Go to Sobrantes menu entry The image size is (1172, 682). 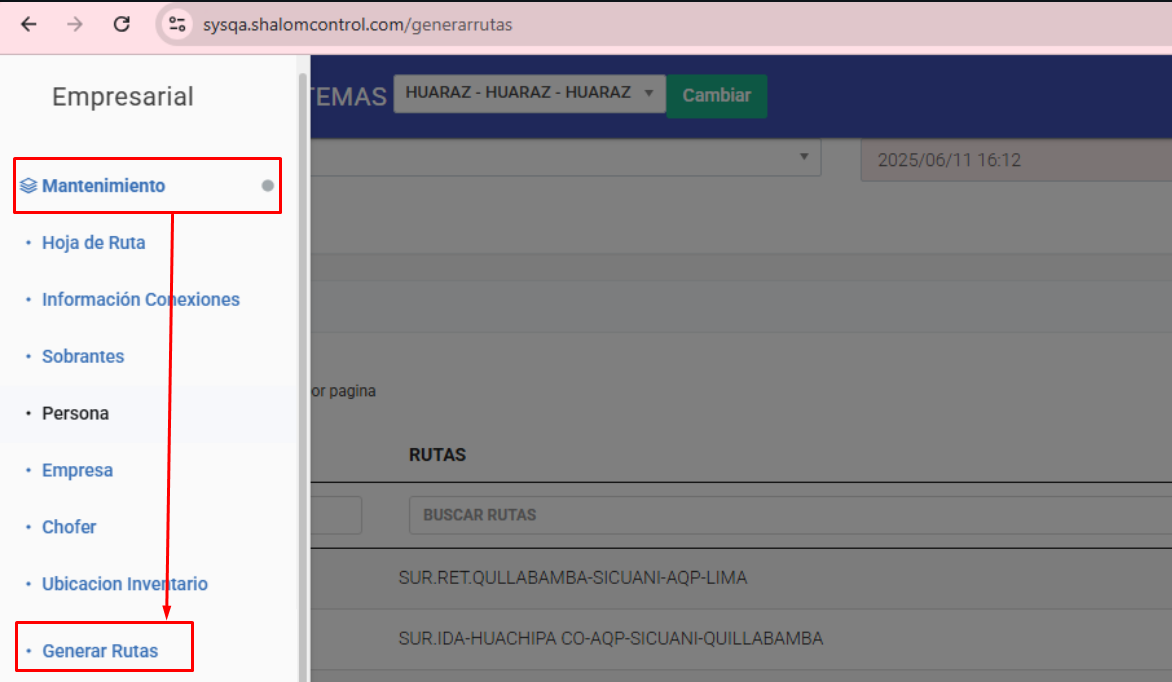tap(83, 357)
